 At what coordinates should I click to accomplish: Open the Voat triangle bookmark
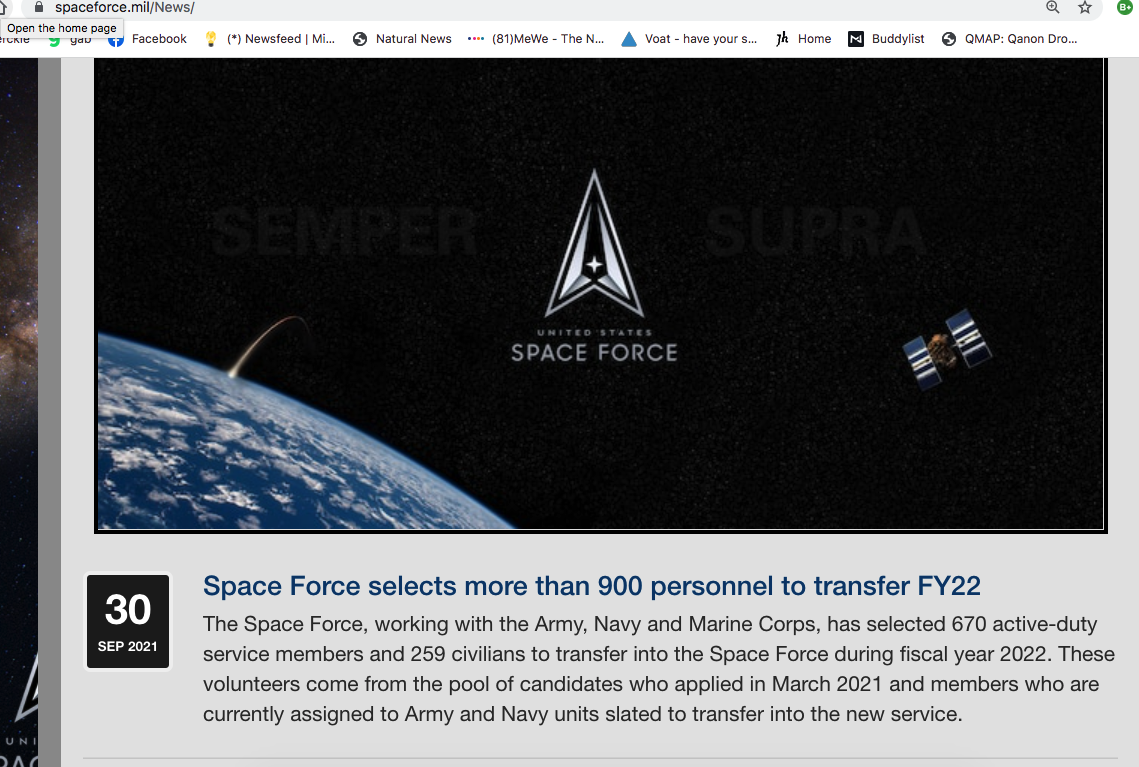pos(689,39)
